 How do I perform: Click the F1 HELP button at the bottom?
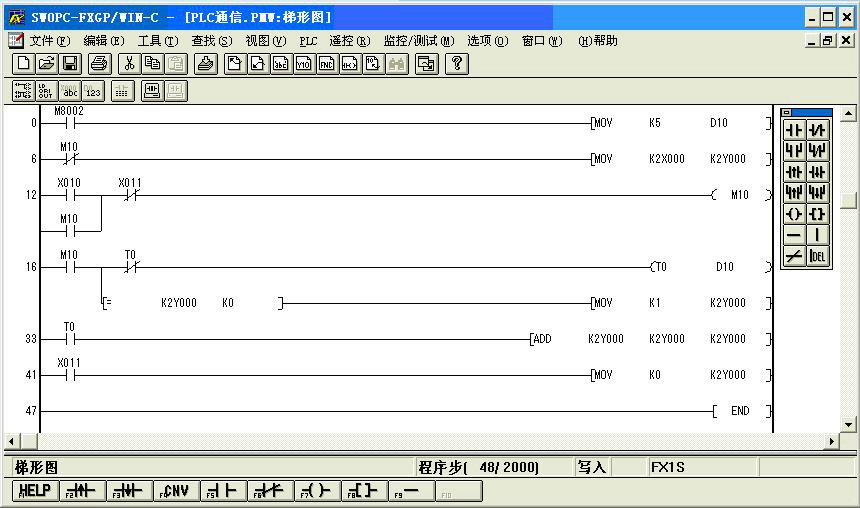point(34,491)
